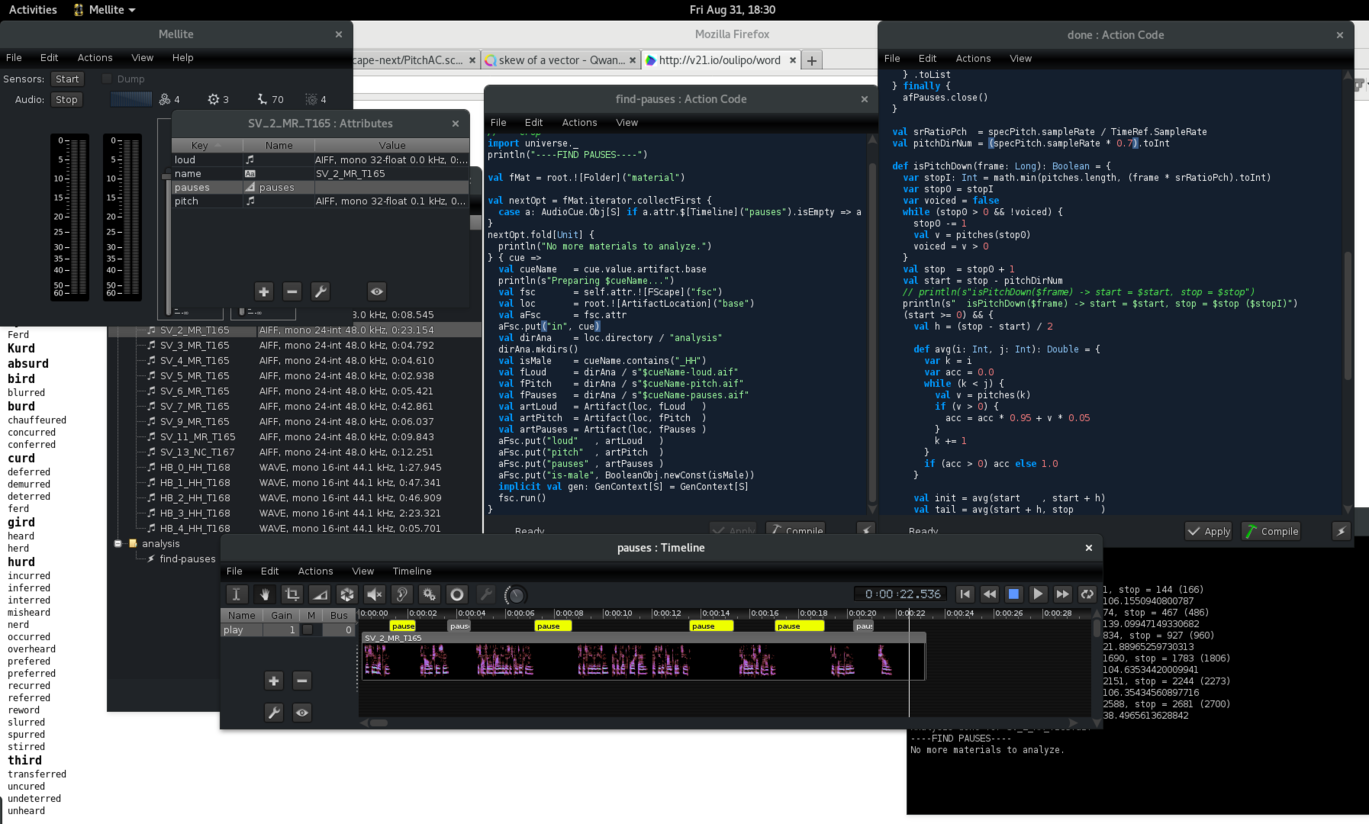Open the Timeline menu in pauses window
The image size is (1369, 824).
coord(412,571)
